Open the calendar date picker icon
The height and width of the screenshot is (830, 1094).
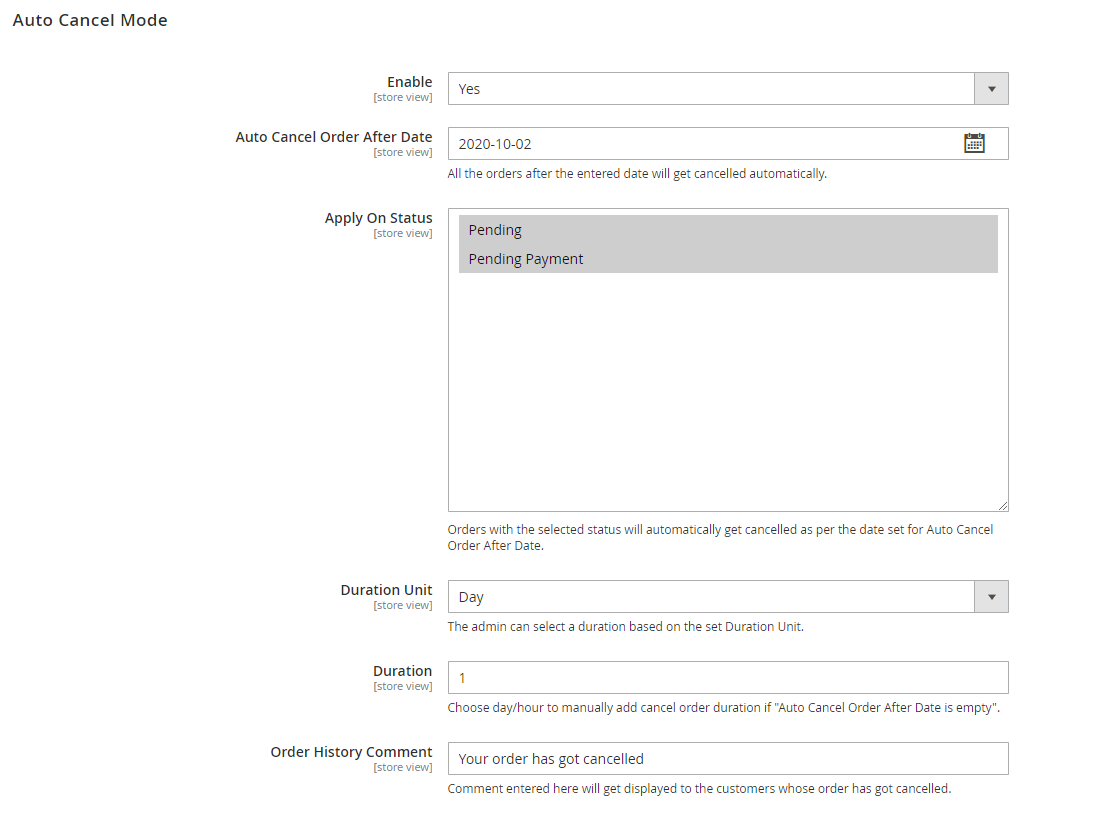pyautogui.click(x=974, y=143)
